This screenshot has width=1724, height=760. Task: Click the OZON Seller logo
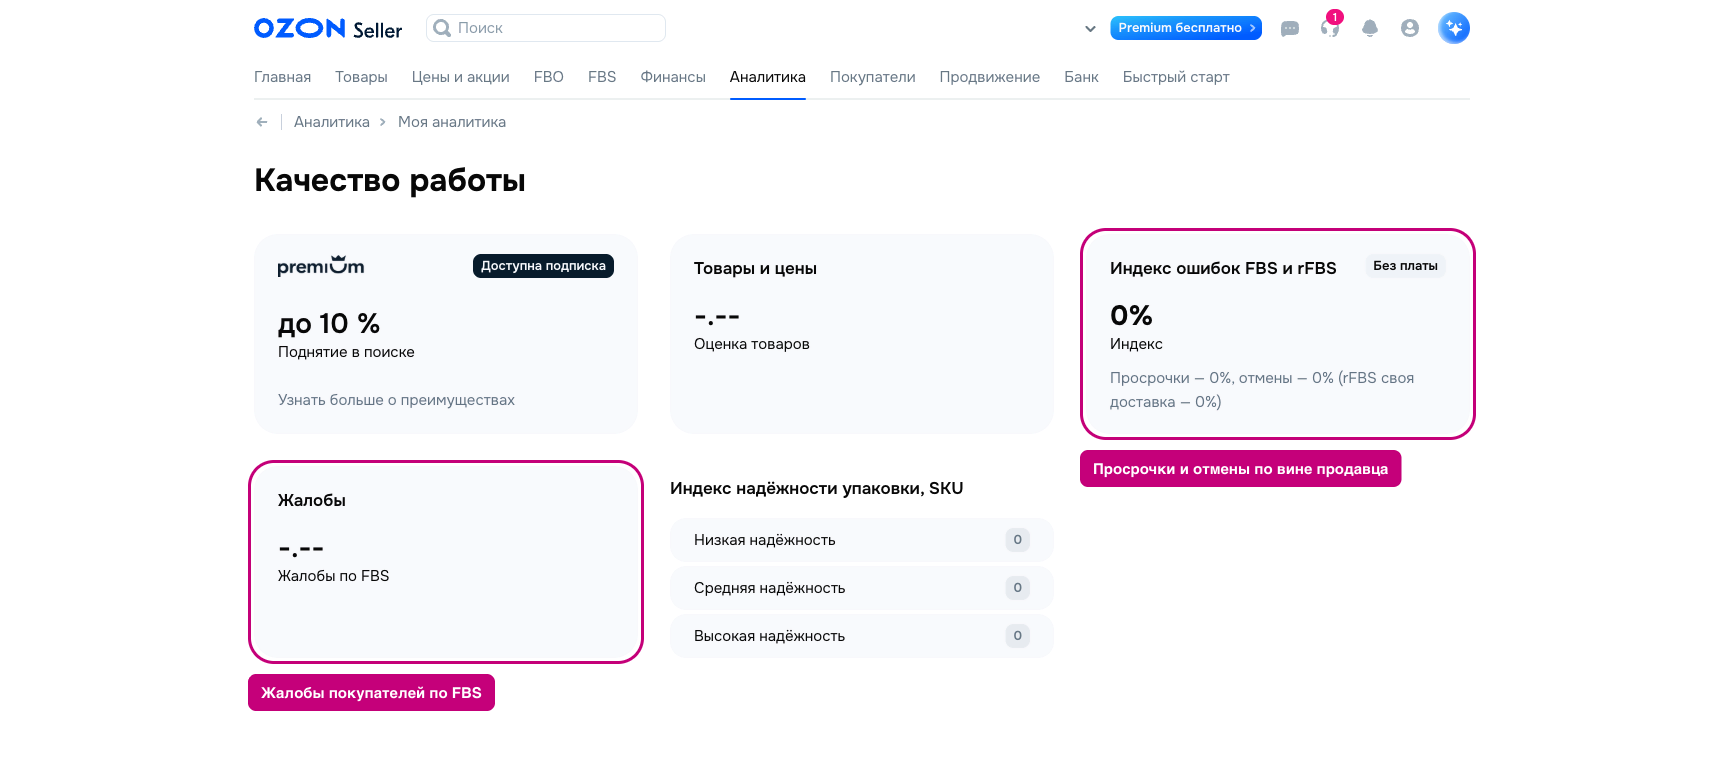pos(328,29)
